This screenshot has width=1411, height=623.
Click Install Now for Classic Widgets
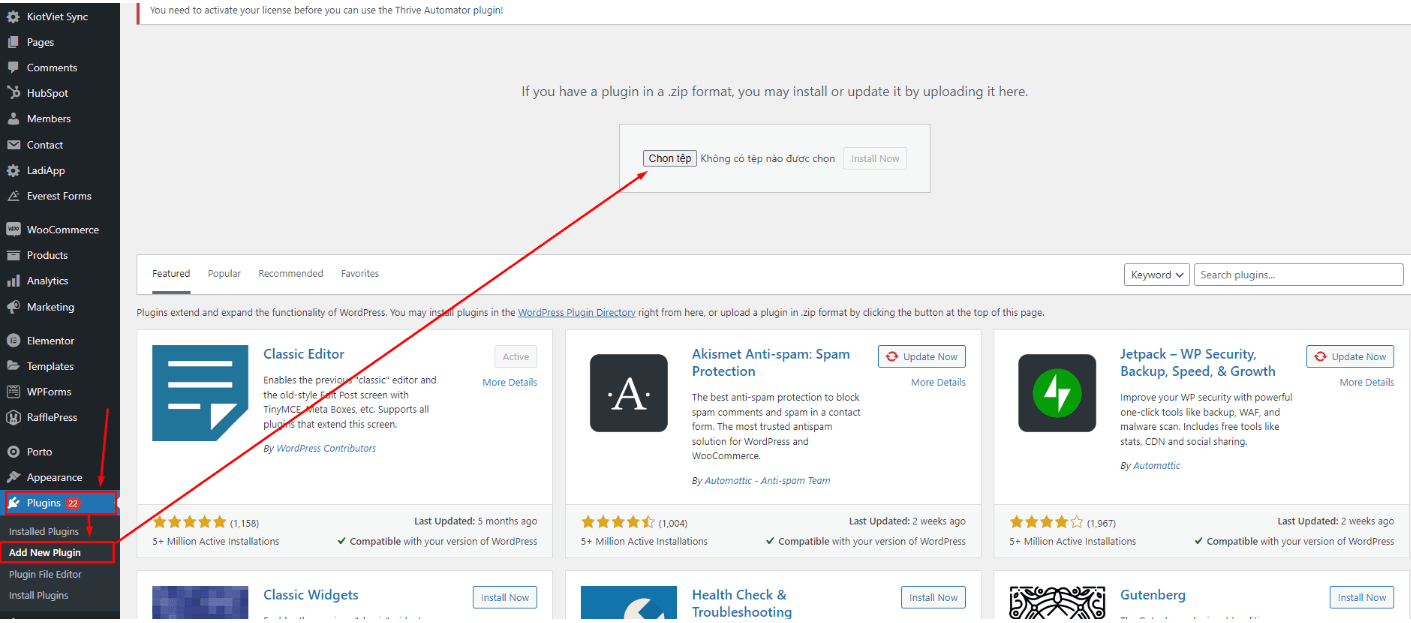pos(505,598)
